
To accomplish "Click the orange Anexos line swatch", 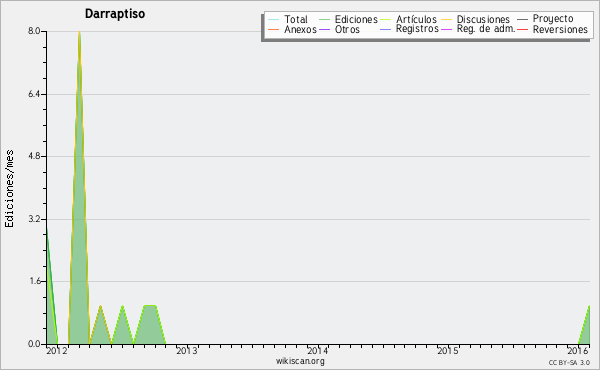I will click(x=274, y=30).
